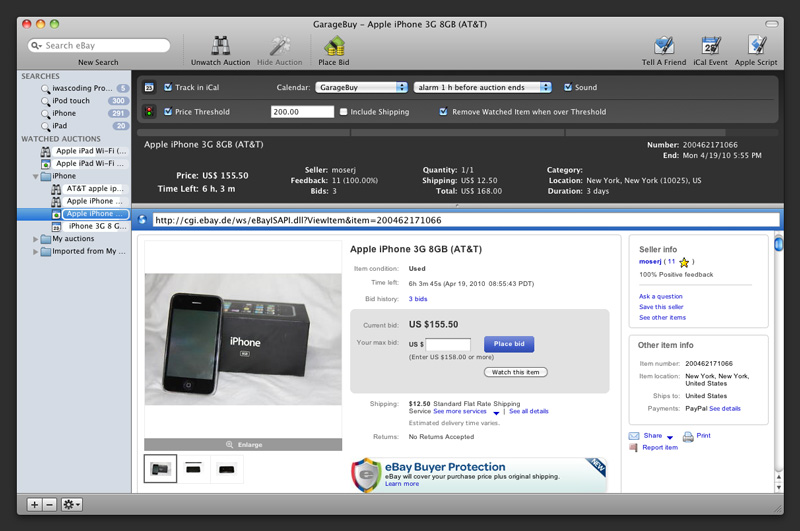Click the Enlarge magnifier under the photo

pos(230,445)
